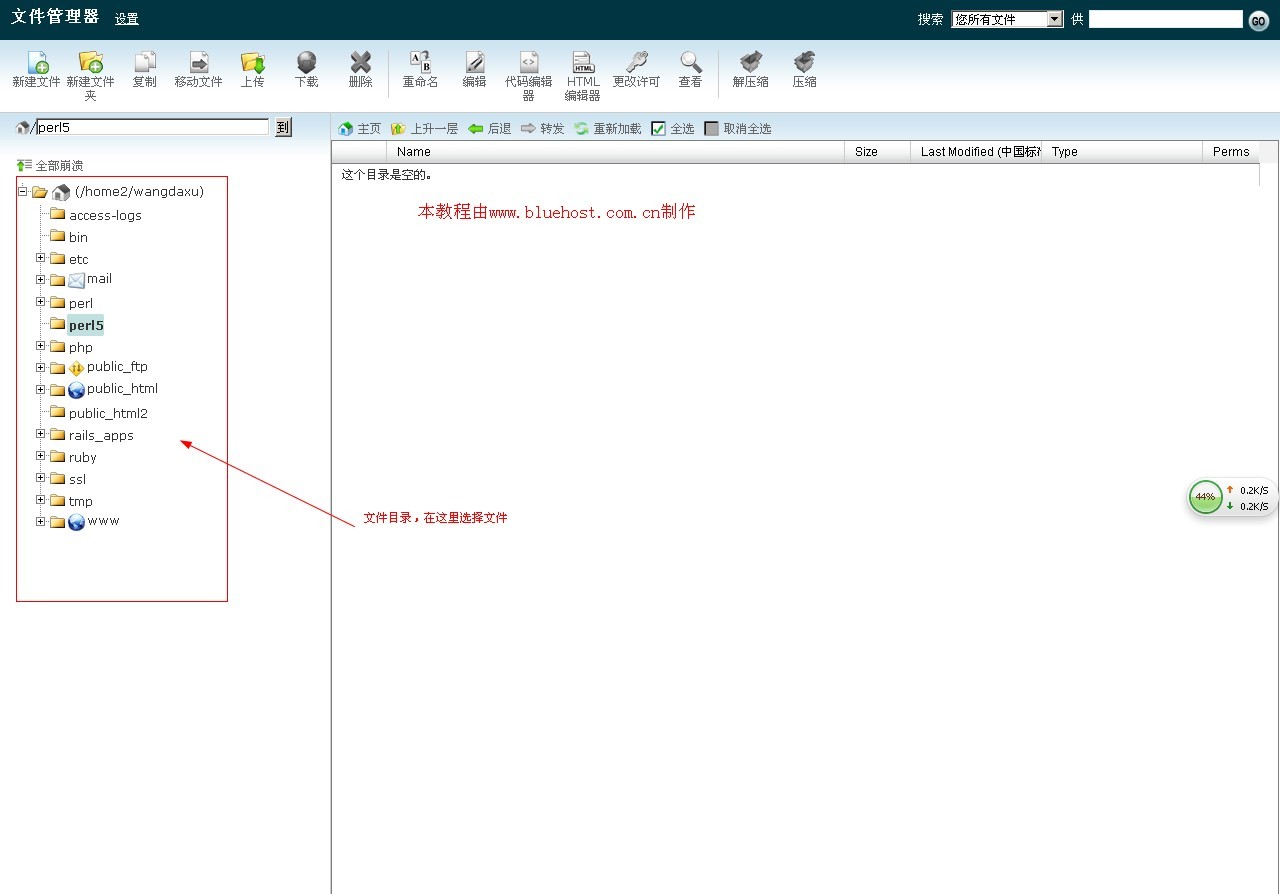
Task: Click the New File (新建文件) icon
Action: (37, 64)
